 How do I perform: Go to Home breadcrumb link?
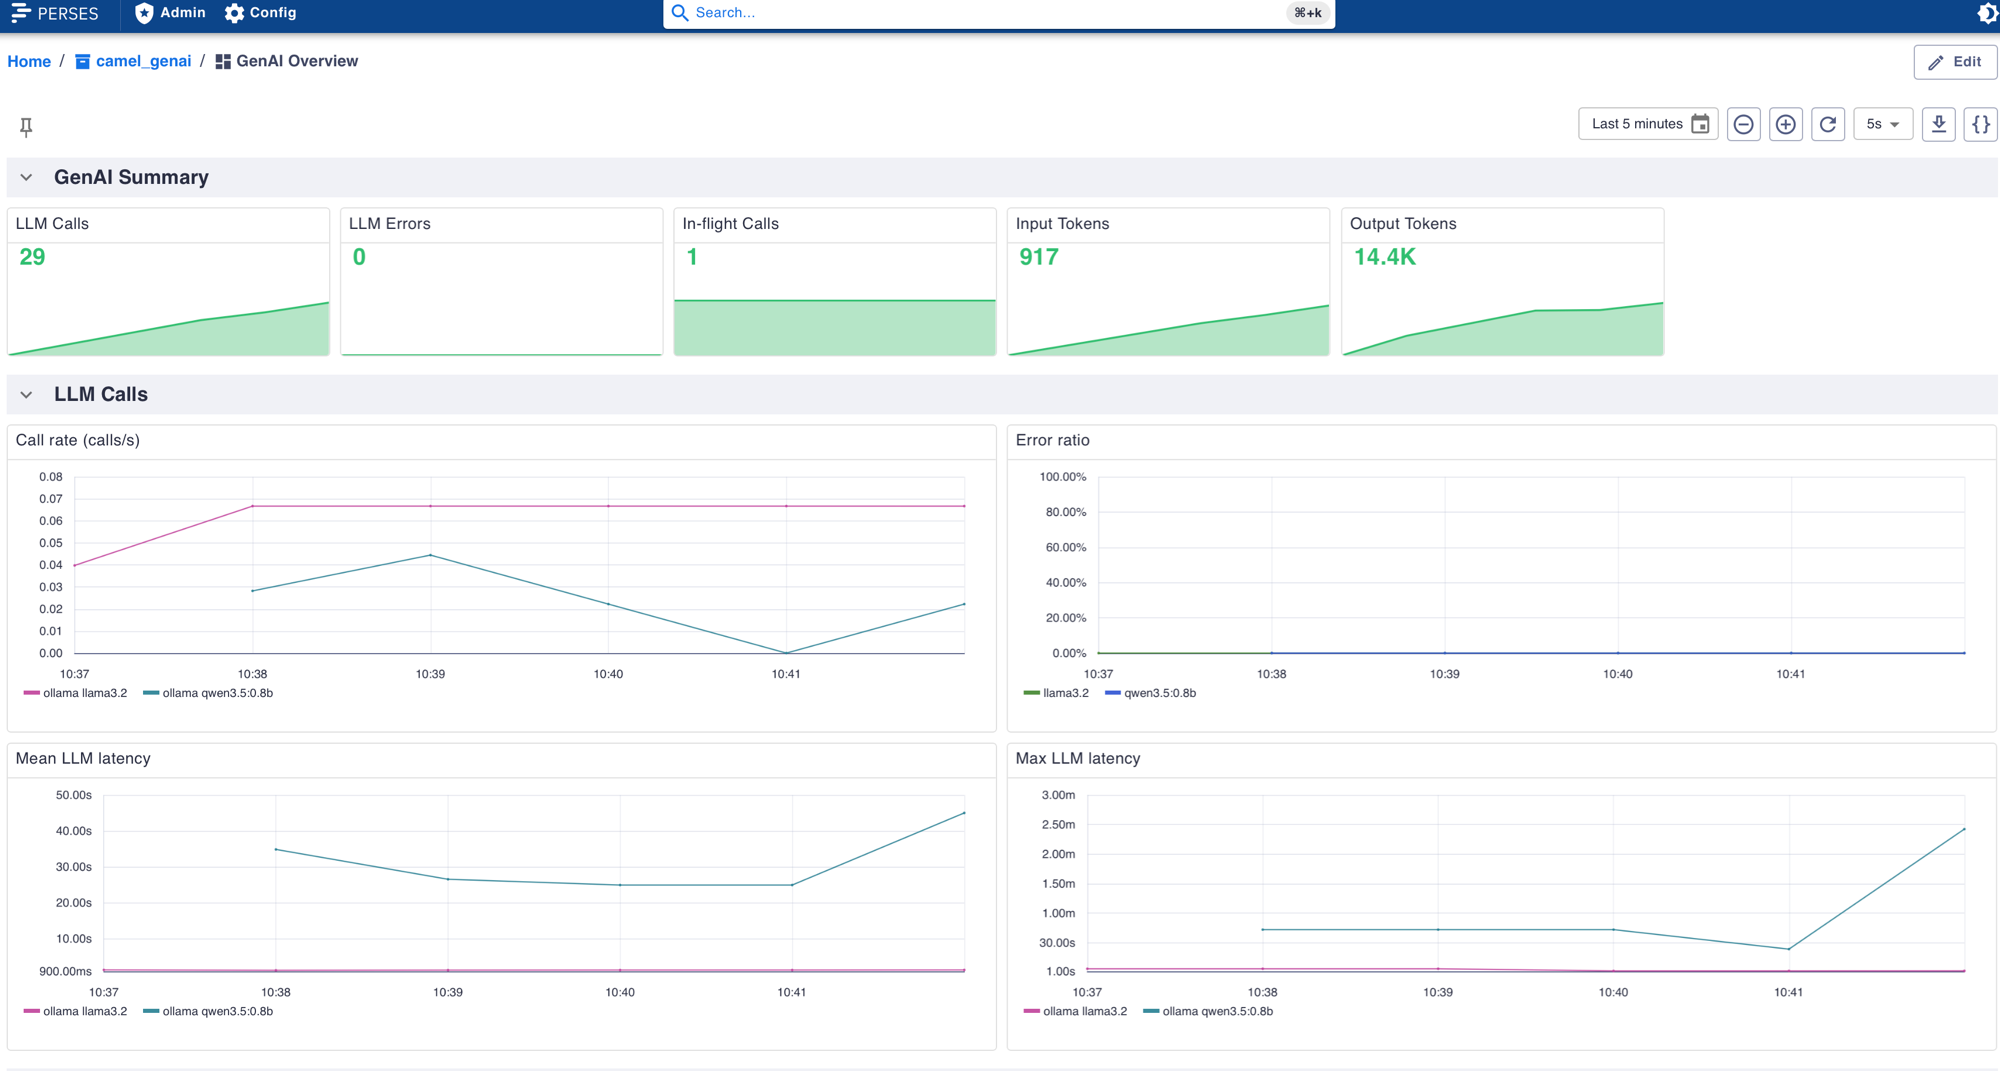[x=29, y=61]
